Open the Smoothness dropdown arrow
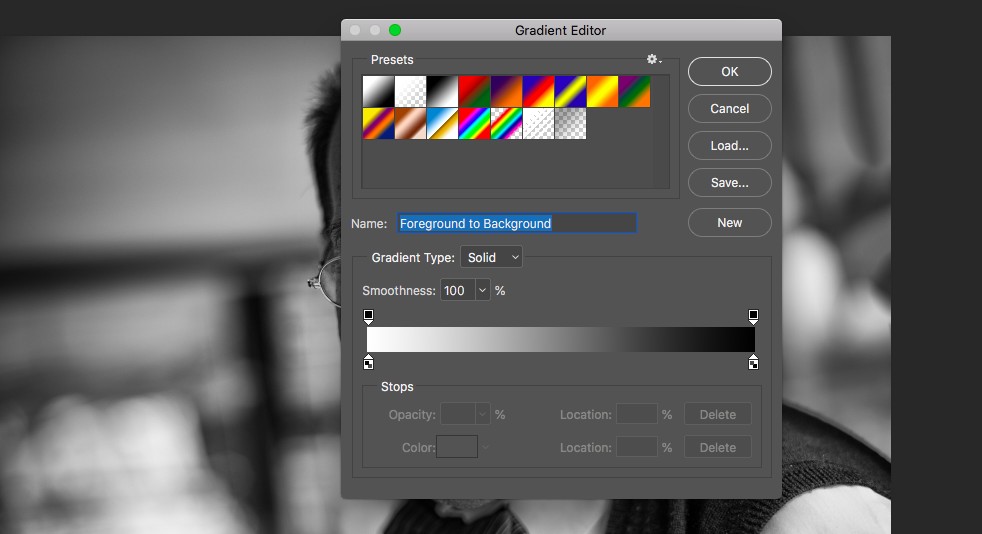Screen dimensions: 982x534 [x=482, y=290]
